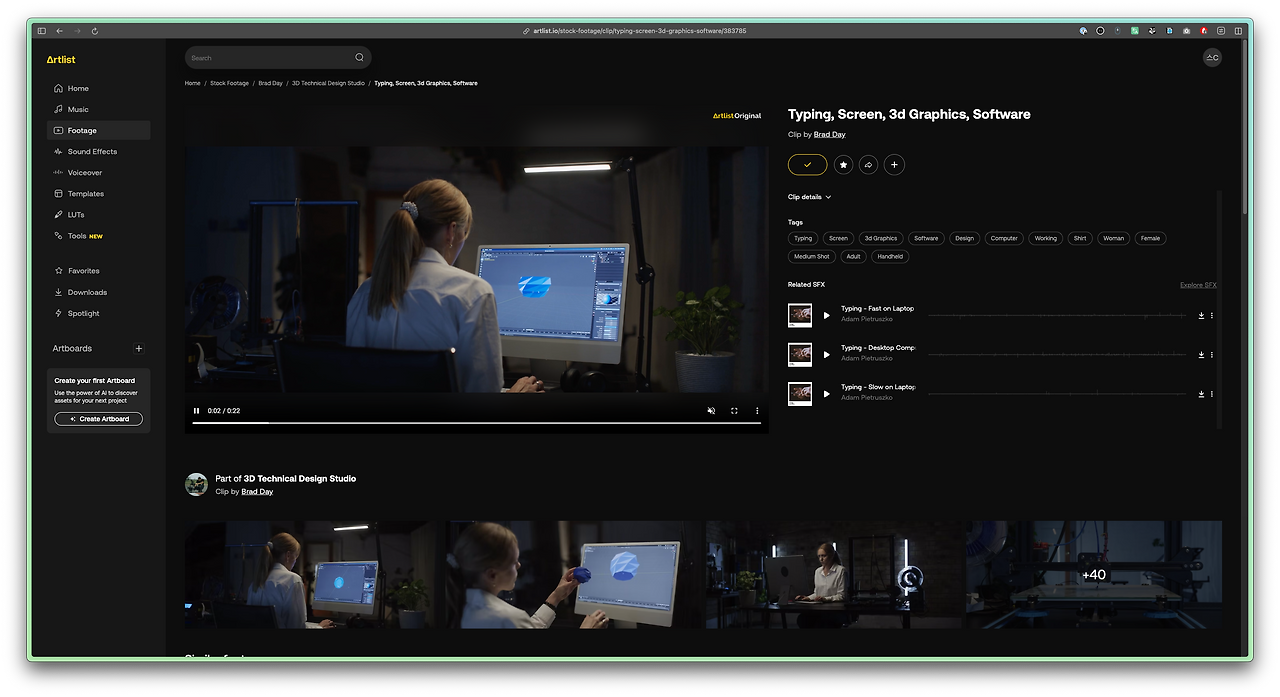Open video player more options menu
Viewport: 1280px width, 697px height.
pos(757,411)
